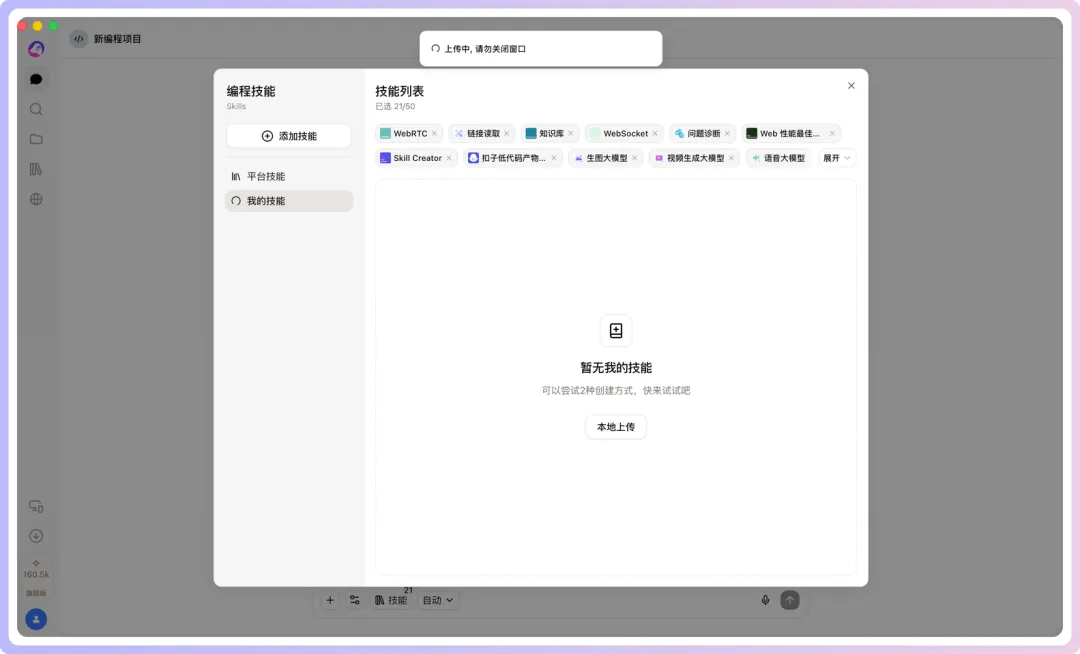
Task: Open the settings sliders icon in input bar
Action: tap(355, 600)
